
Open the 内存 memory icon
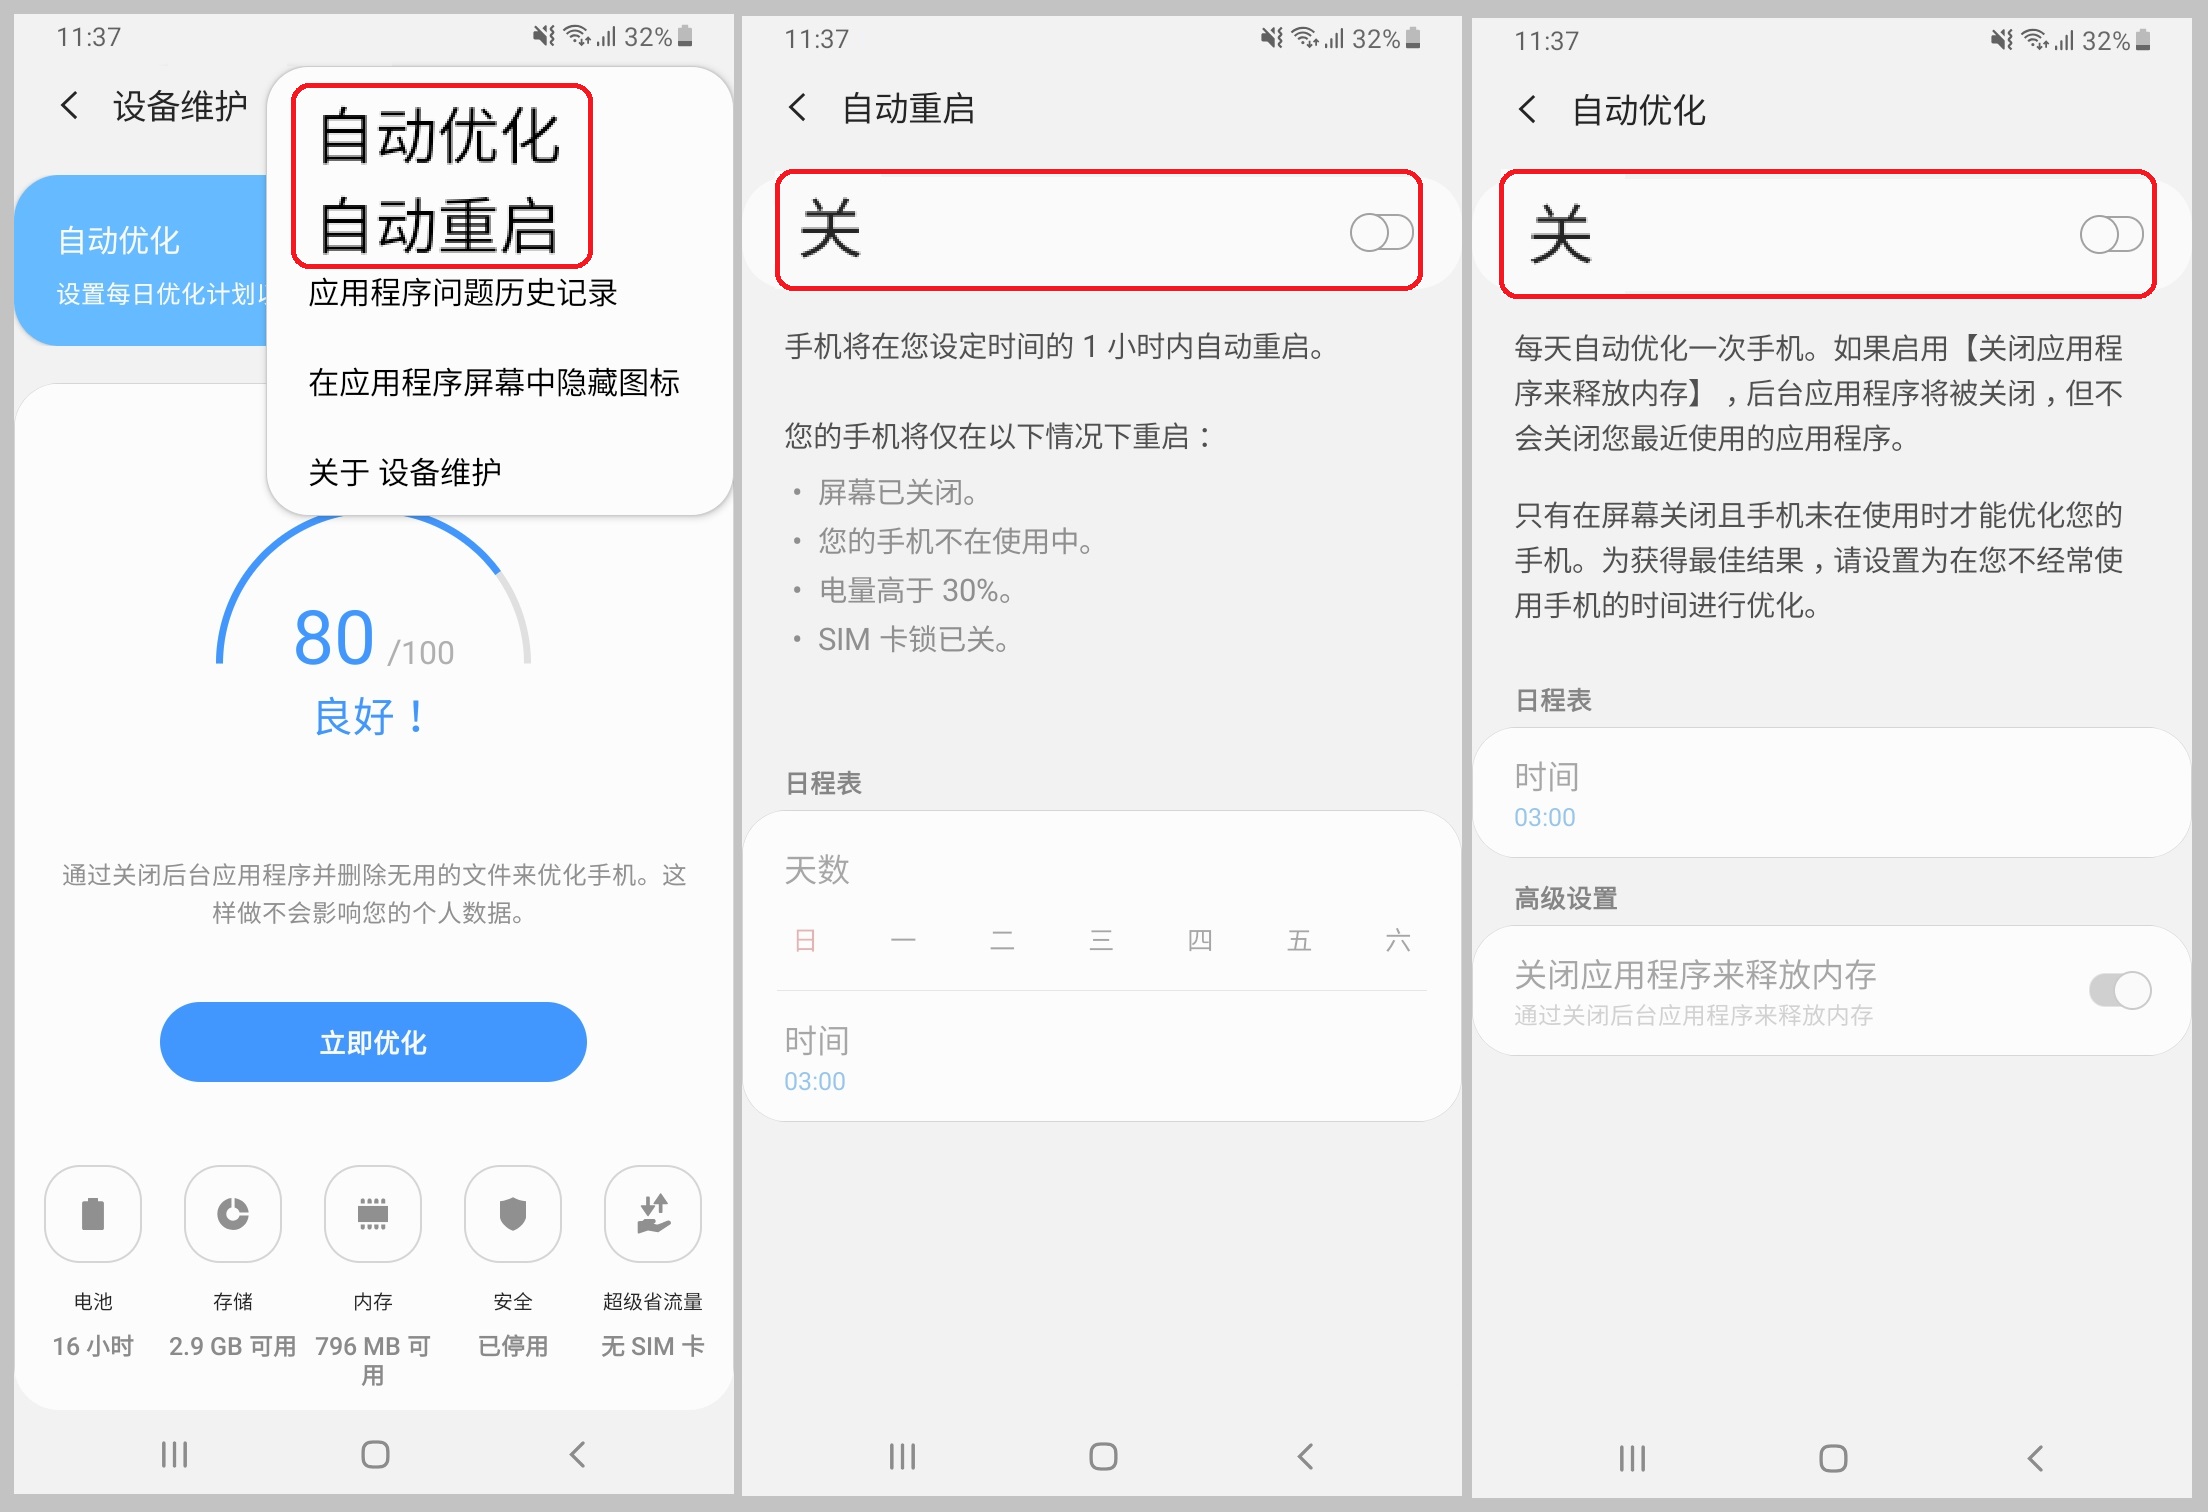tap(373, 1214)
